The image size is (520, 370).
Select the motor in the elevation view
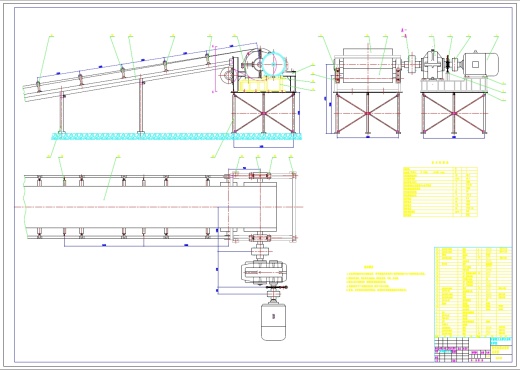(x=480, y=64)
